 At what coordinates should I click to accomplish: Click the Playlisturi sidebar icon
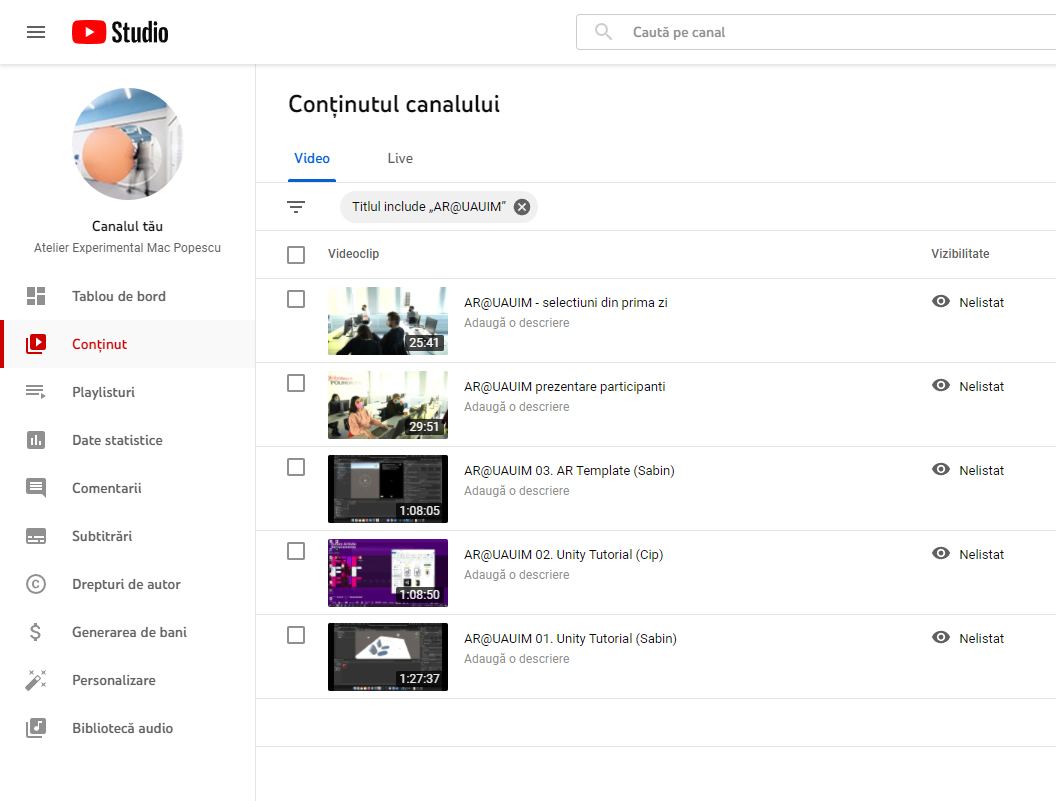pos(36,391)
